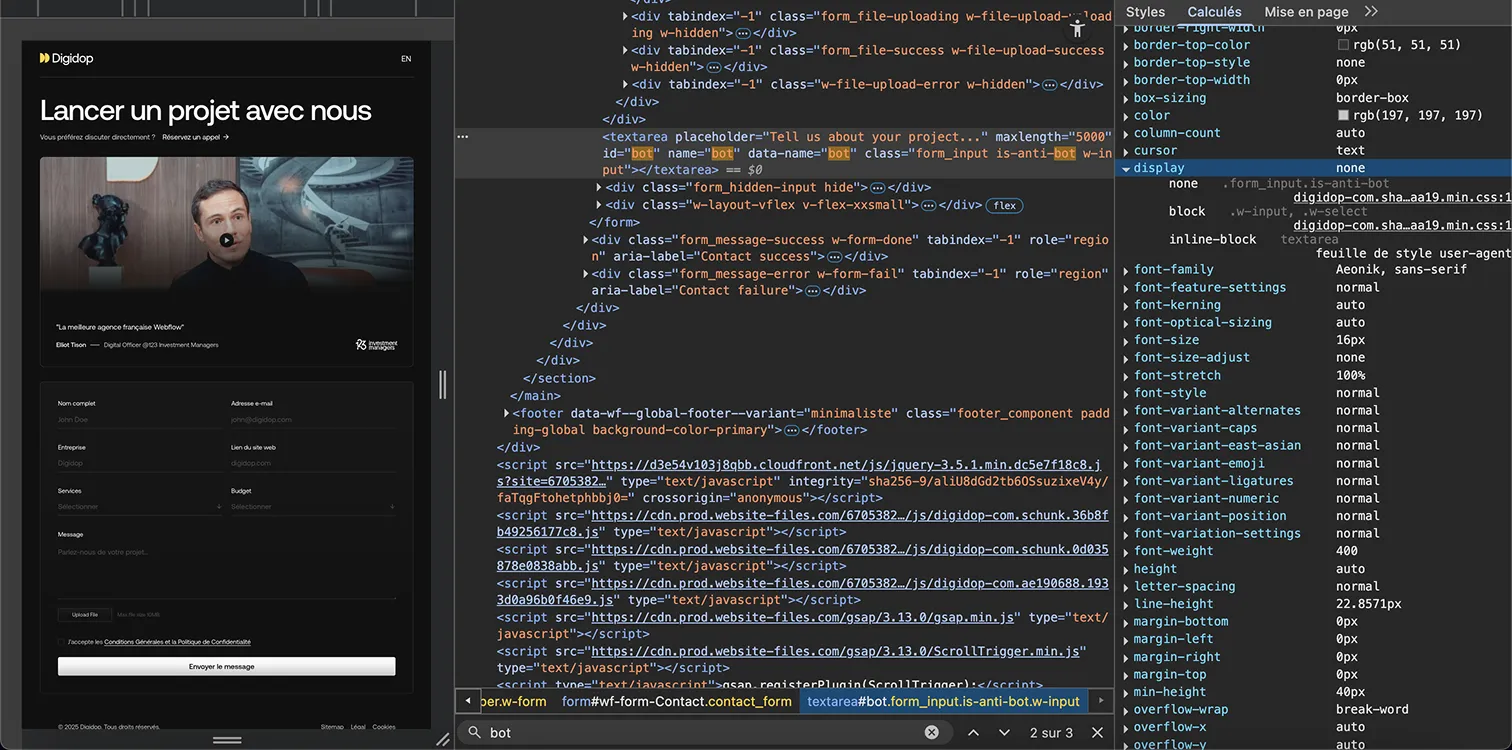This screenshot has height=750, width=1512.
Task: Click the flex badge on w-layout-vflex div
Action: 1004,205
